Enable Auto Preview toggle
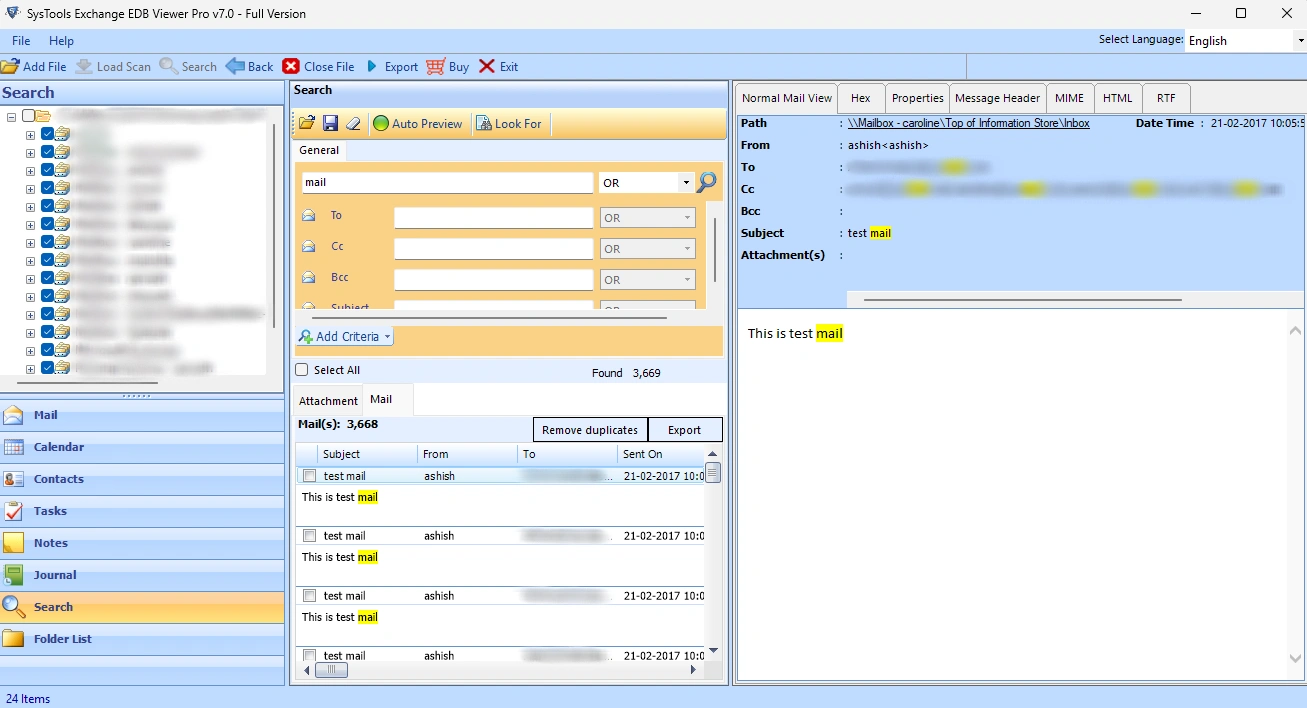 [417, 123]
